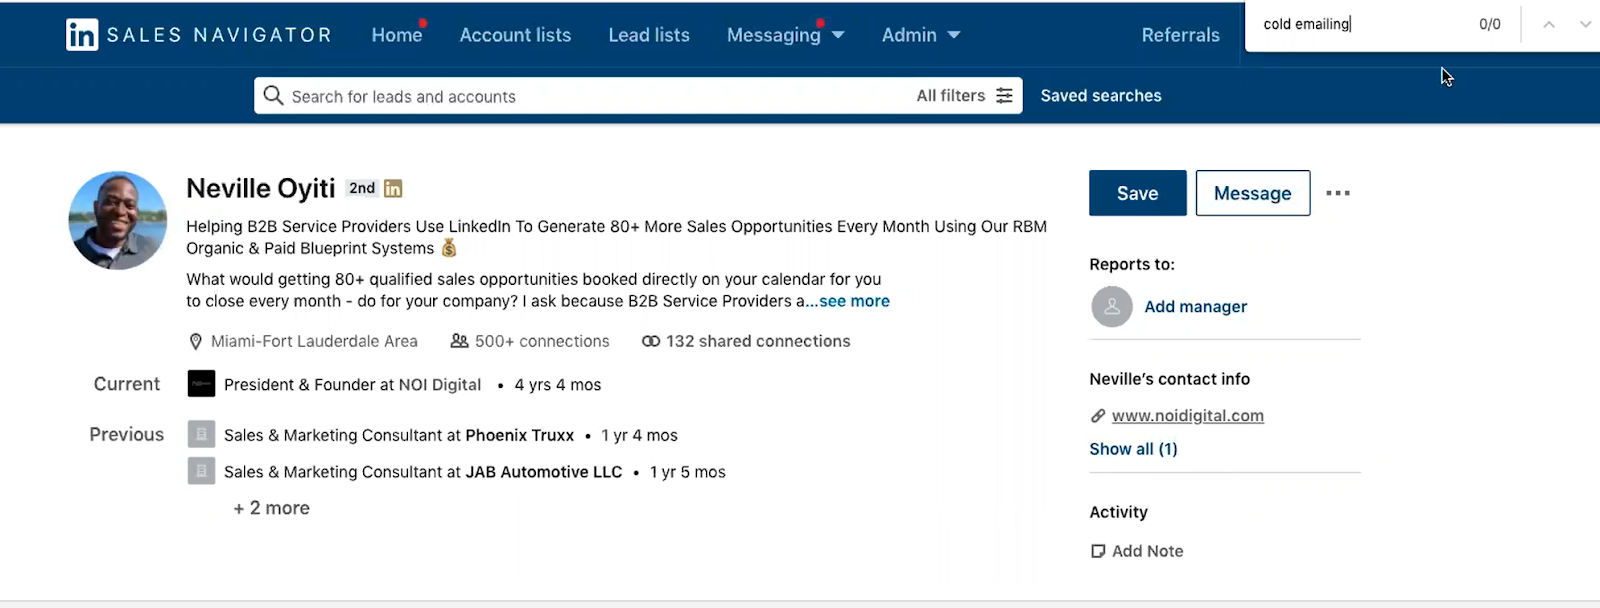Click the '1 yr 4 mos' duration text

[639, 435]
